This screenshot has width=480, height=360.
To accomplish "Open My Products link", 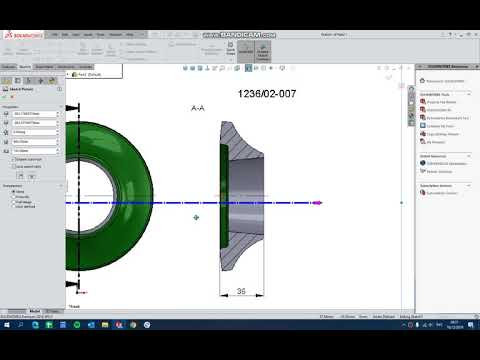I will (x=432, y=142).
